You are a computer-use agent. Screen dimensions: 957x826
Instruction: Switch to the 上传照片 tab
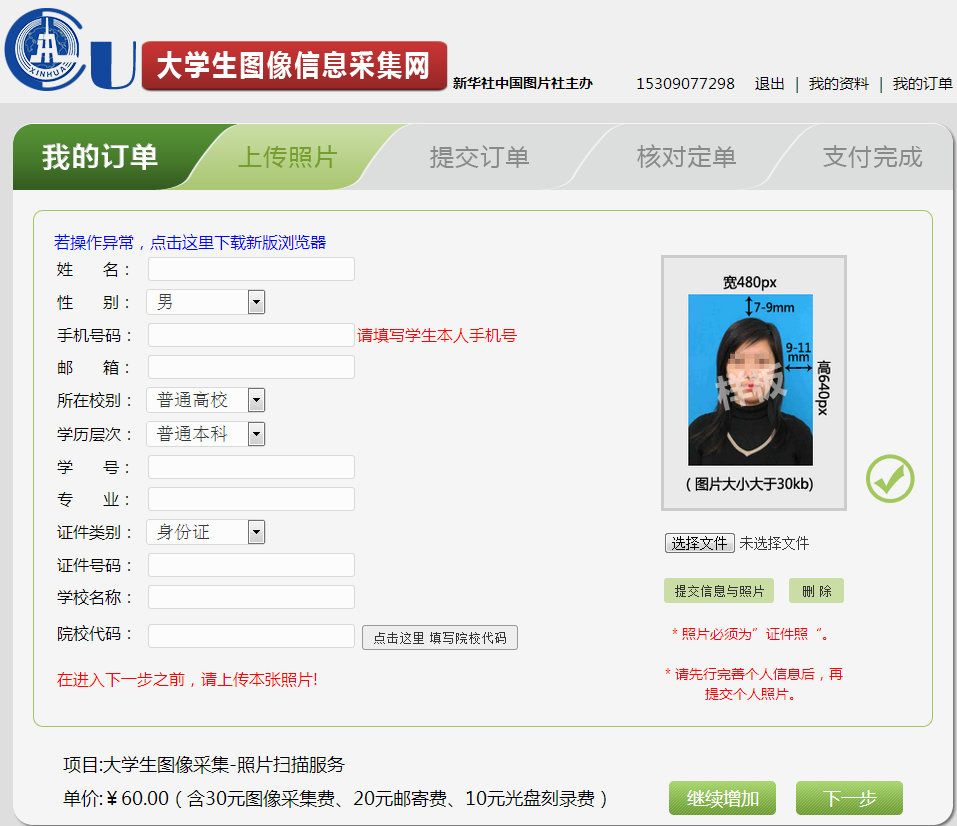(287, 157)
